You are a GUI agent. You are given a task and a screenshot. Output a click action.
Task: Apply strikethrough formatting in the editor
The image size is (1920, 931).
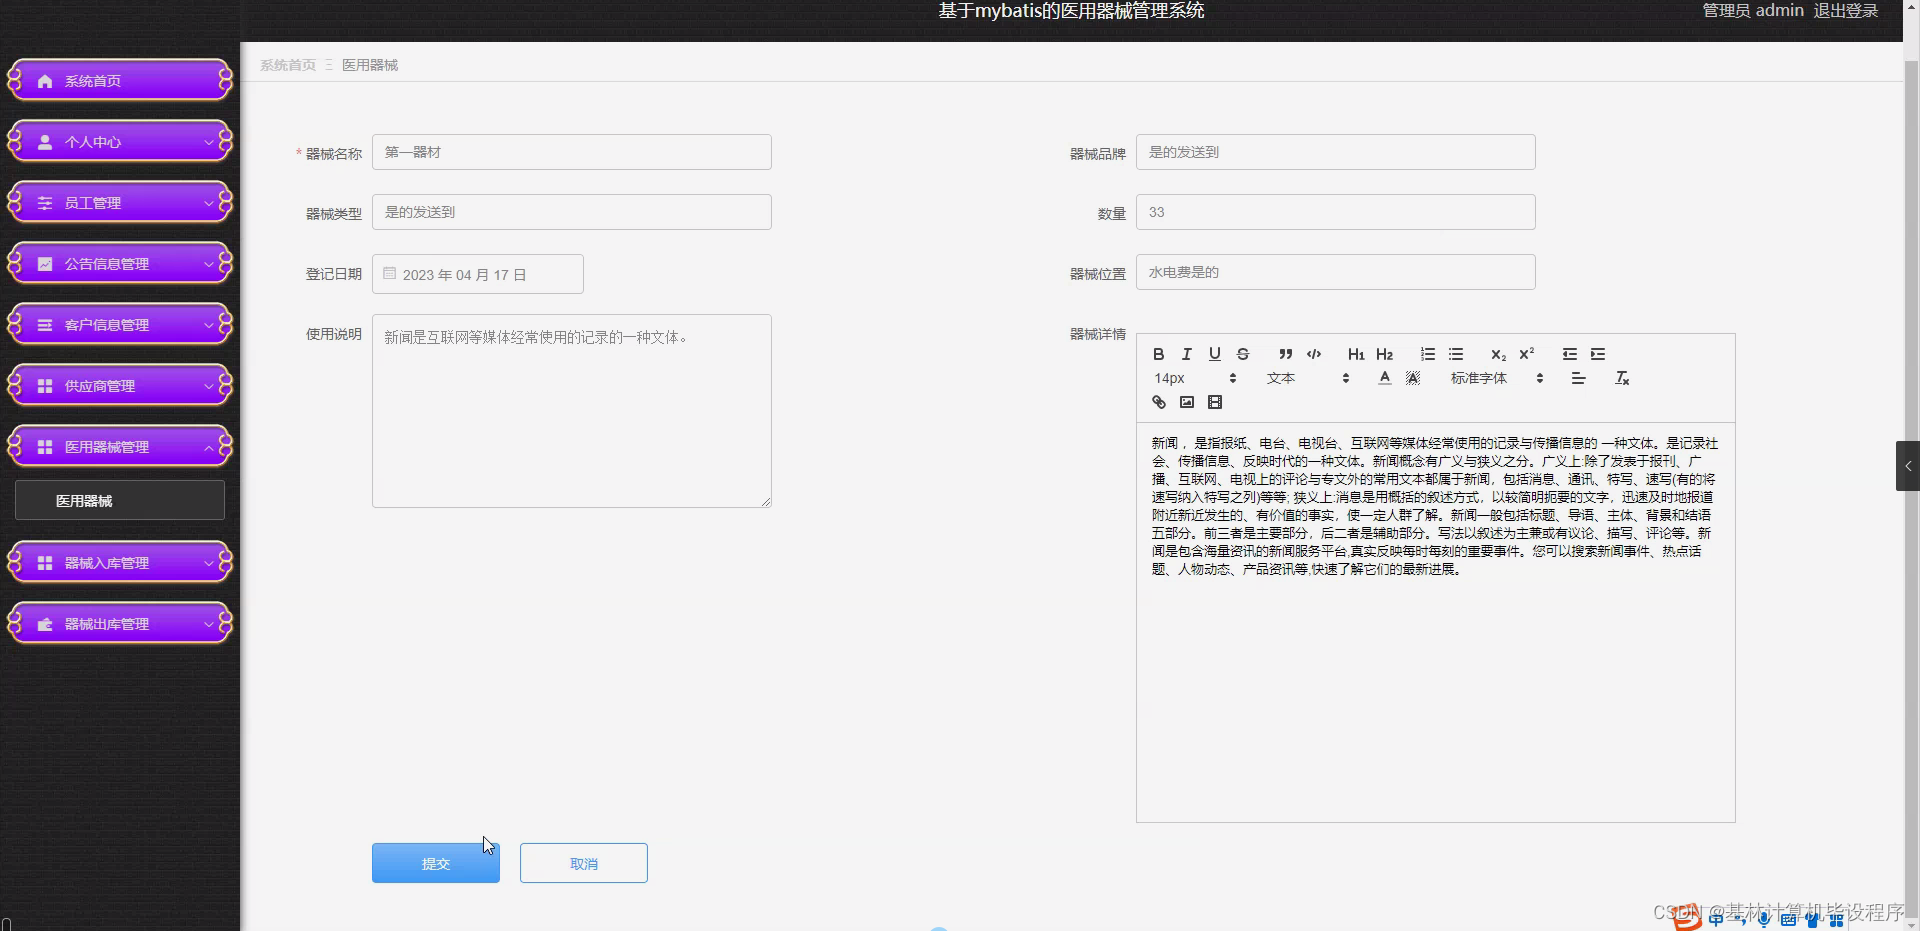1243,354
